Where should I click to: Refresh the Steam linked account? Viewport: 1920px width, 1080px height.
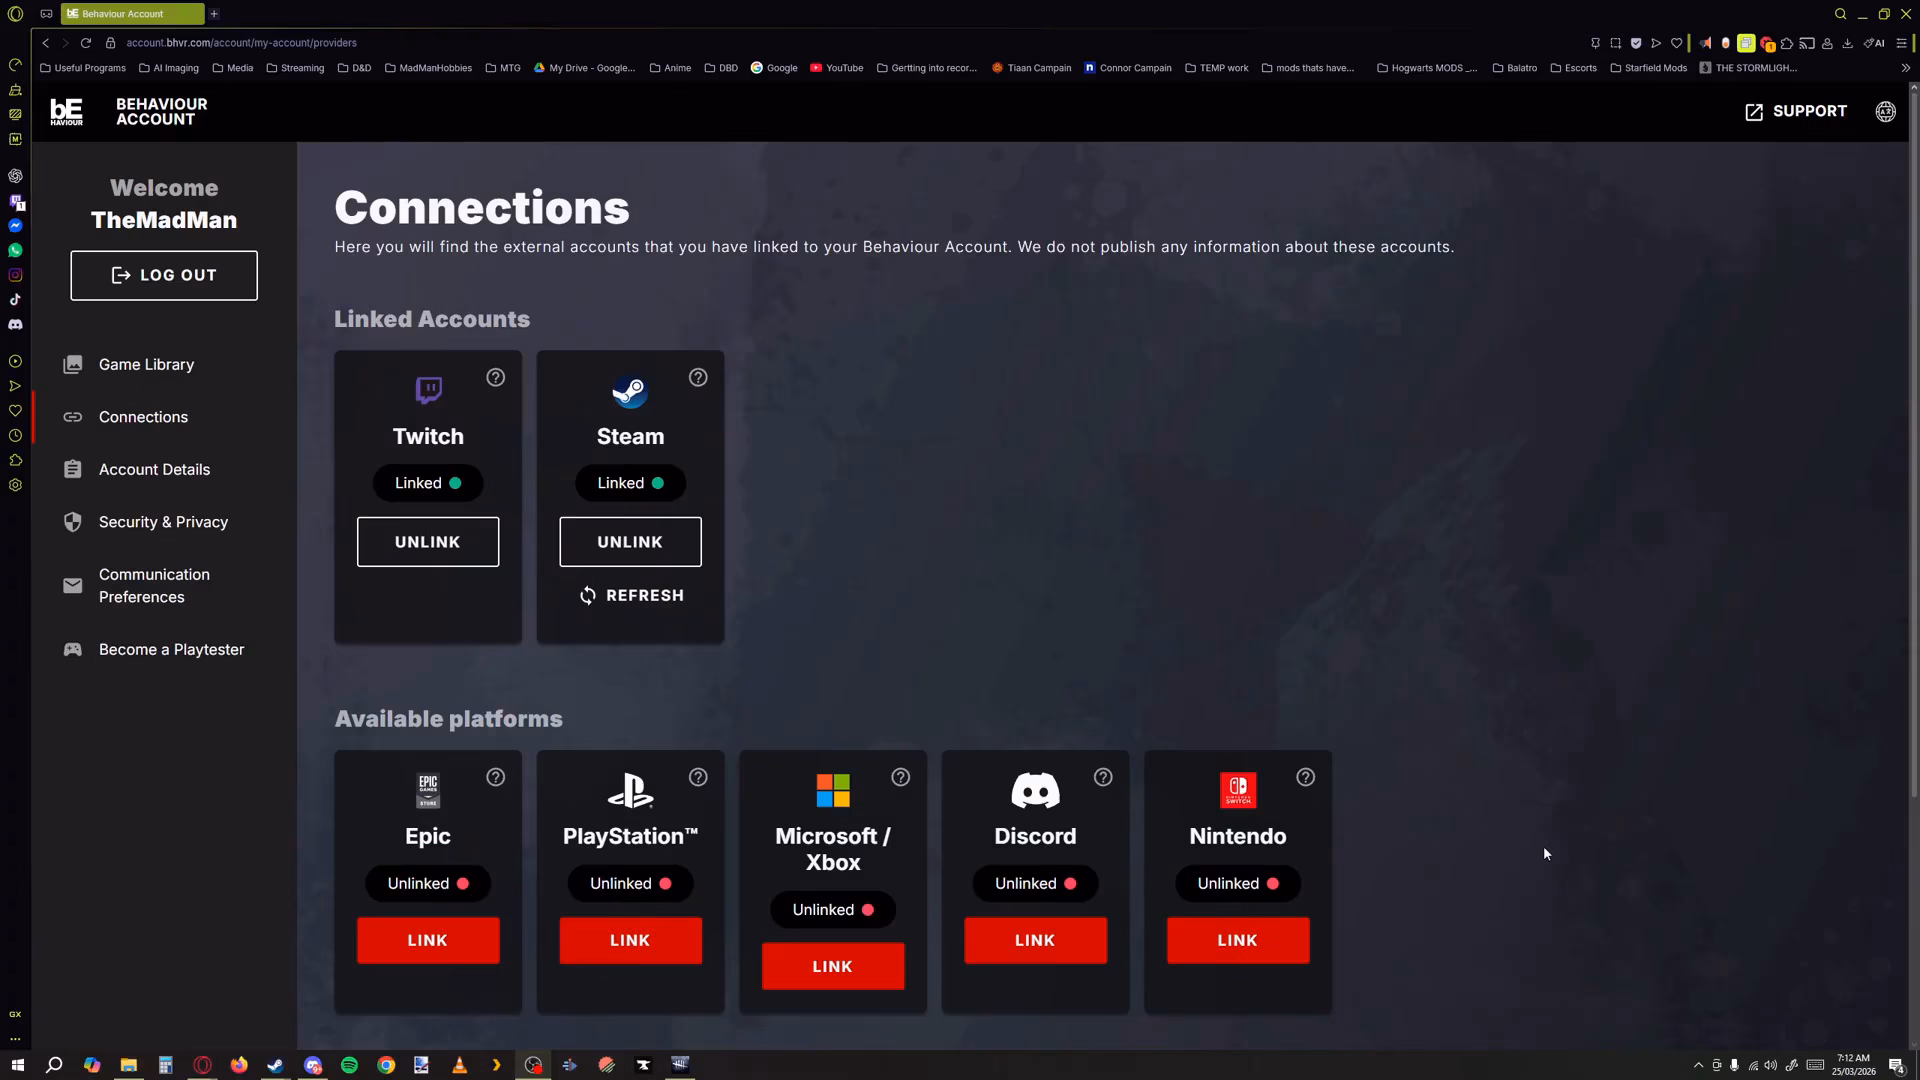(x=631, y=596)
